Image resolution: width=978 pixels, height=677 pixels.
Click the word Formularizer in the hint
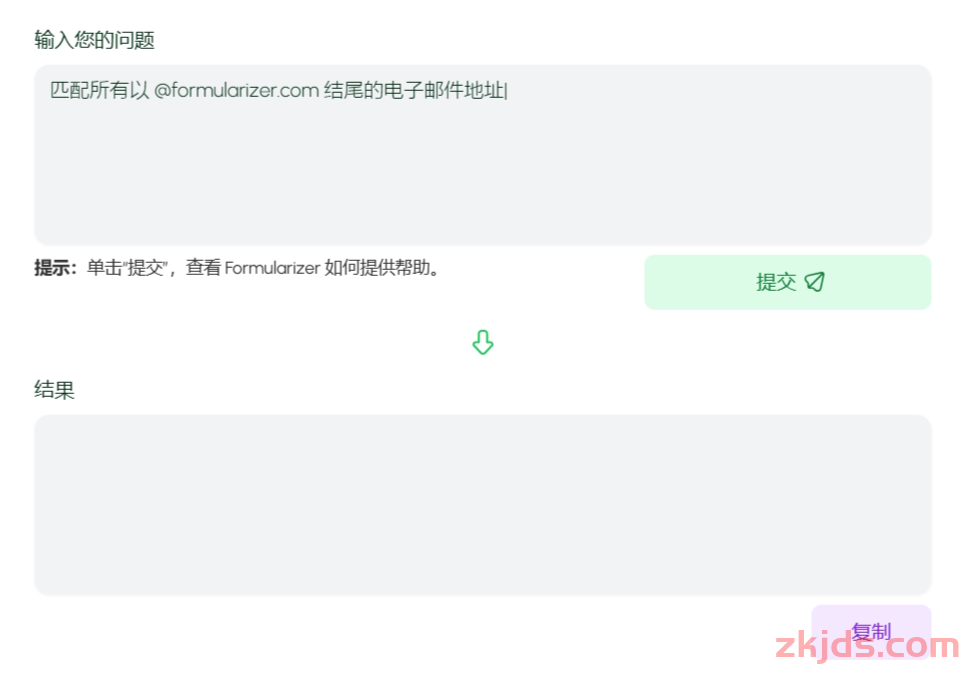tap(272, 268)
